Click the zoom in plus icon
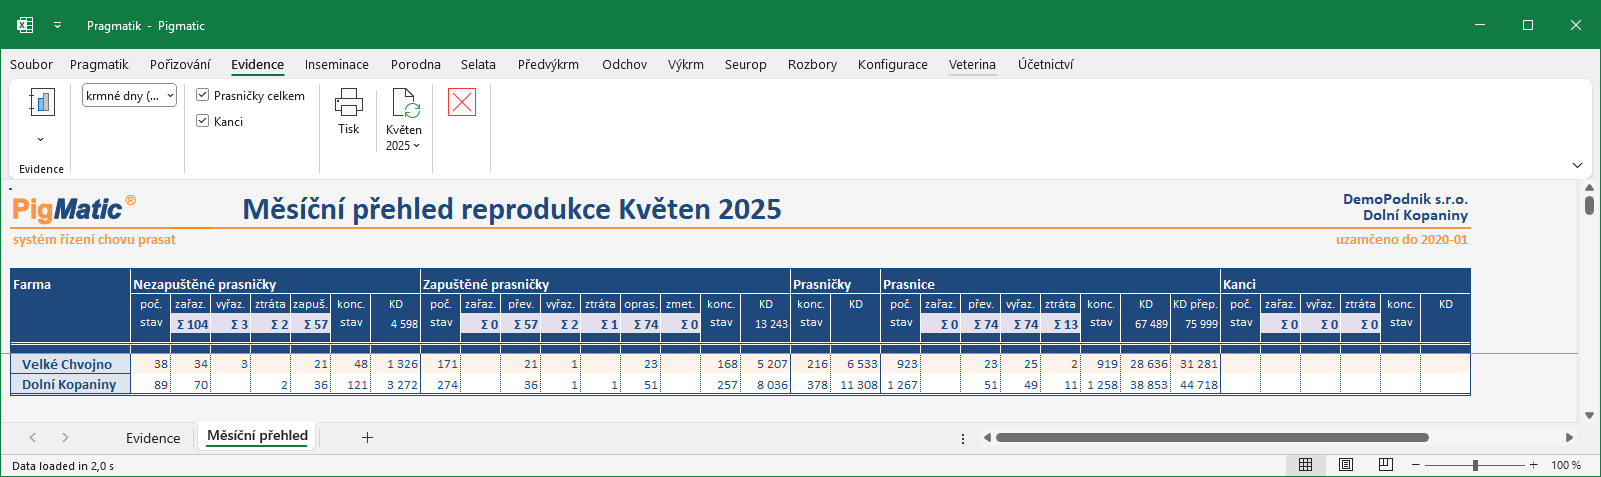The height and width of the screenshot is (477, 1601). pos(1533,465)
